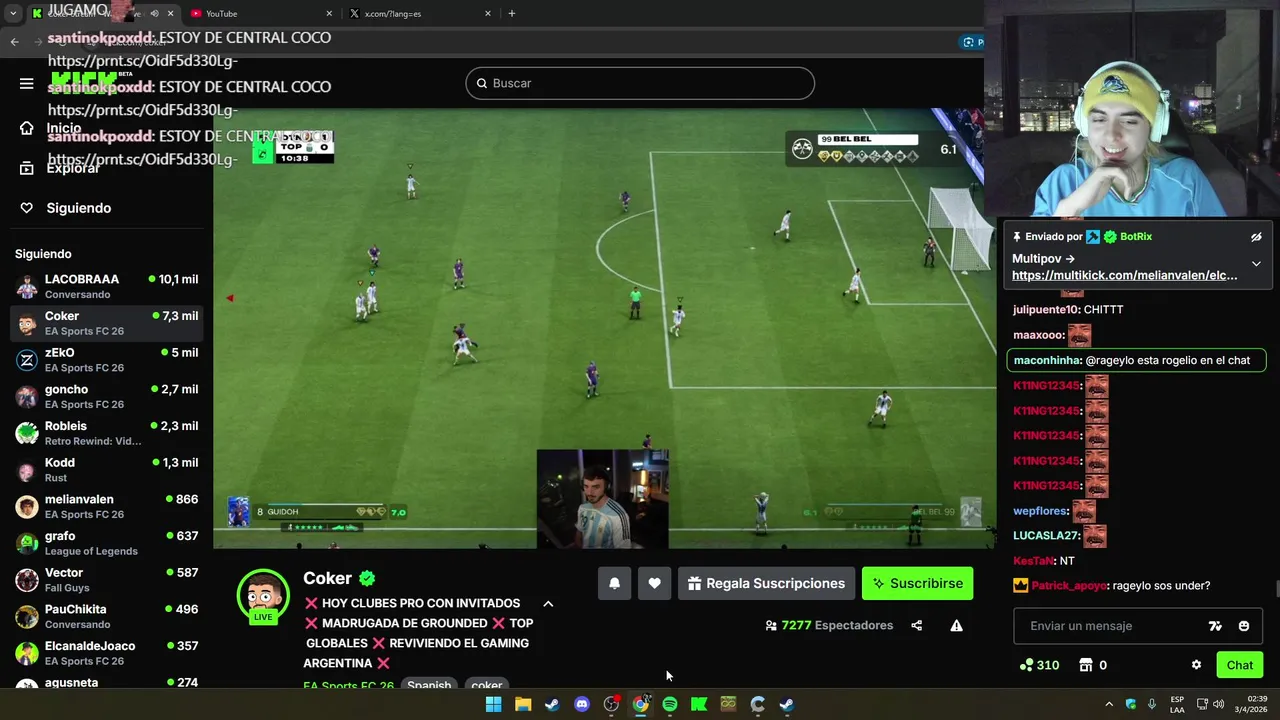Open the Windows Start menu
The image size is (1280, 720).
493,704
